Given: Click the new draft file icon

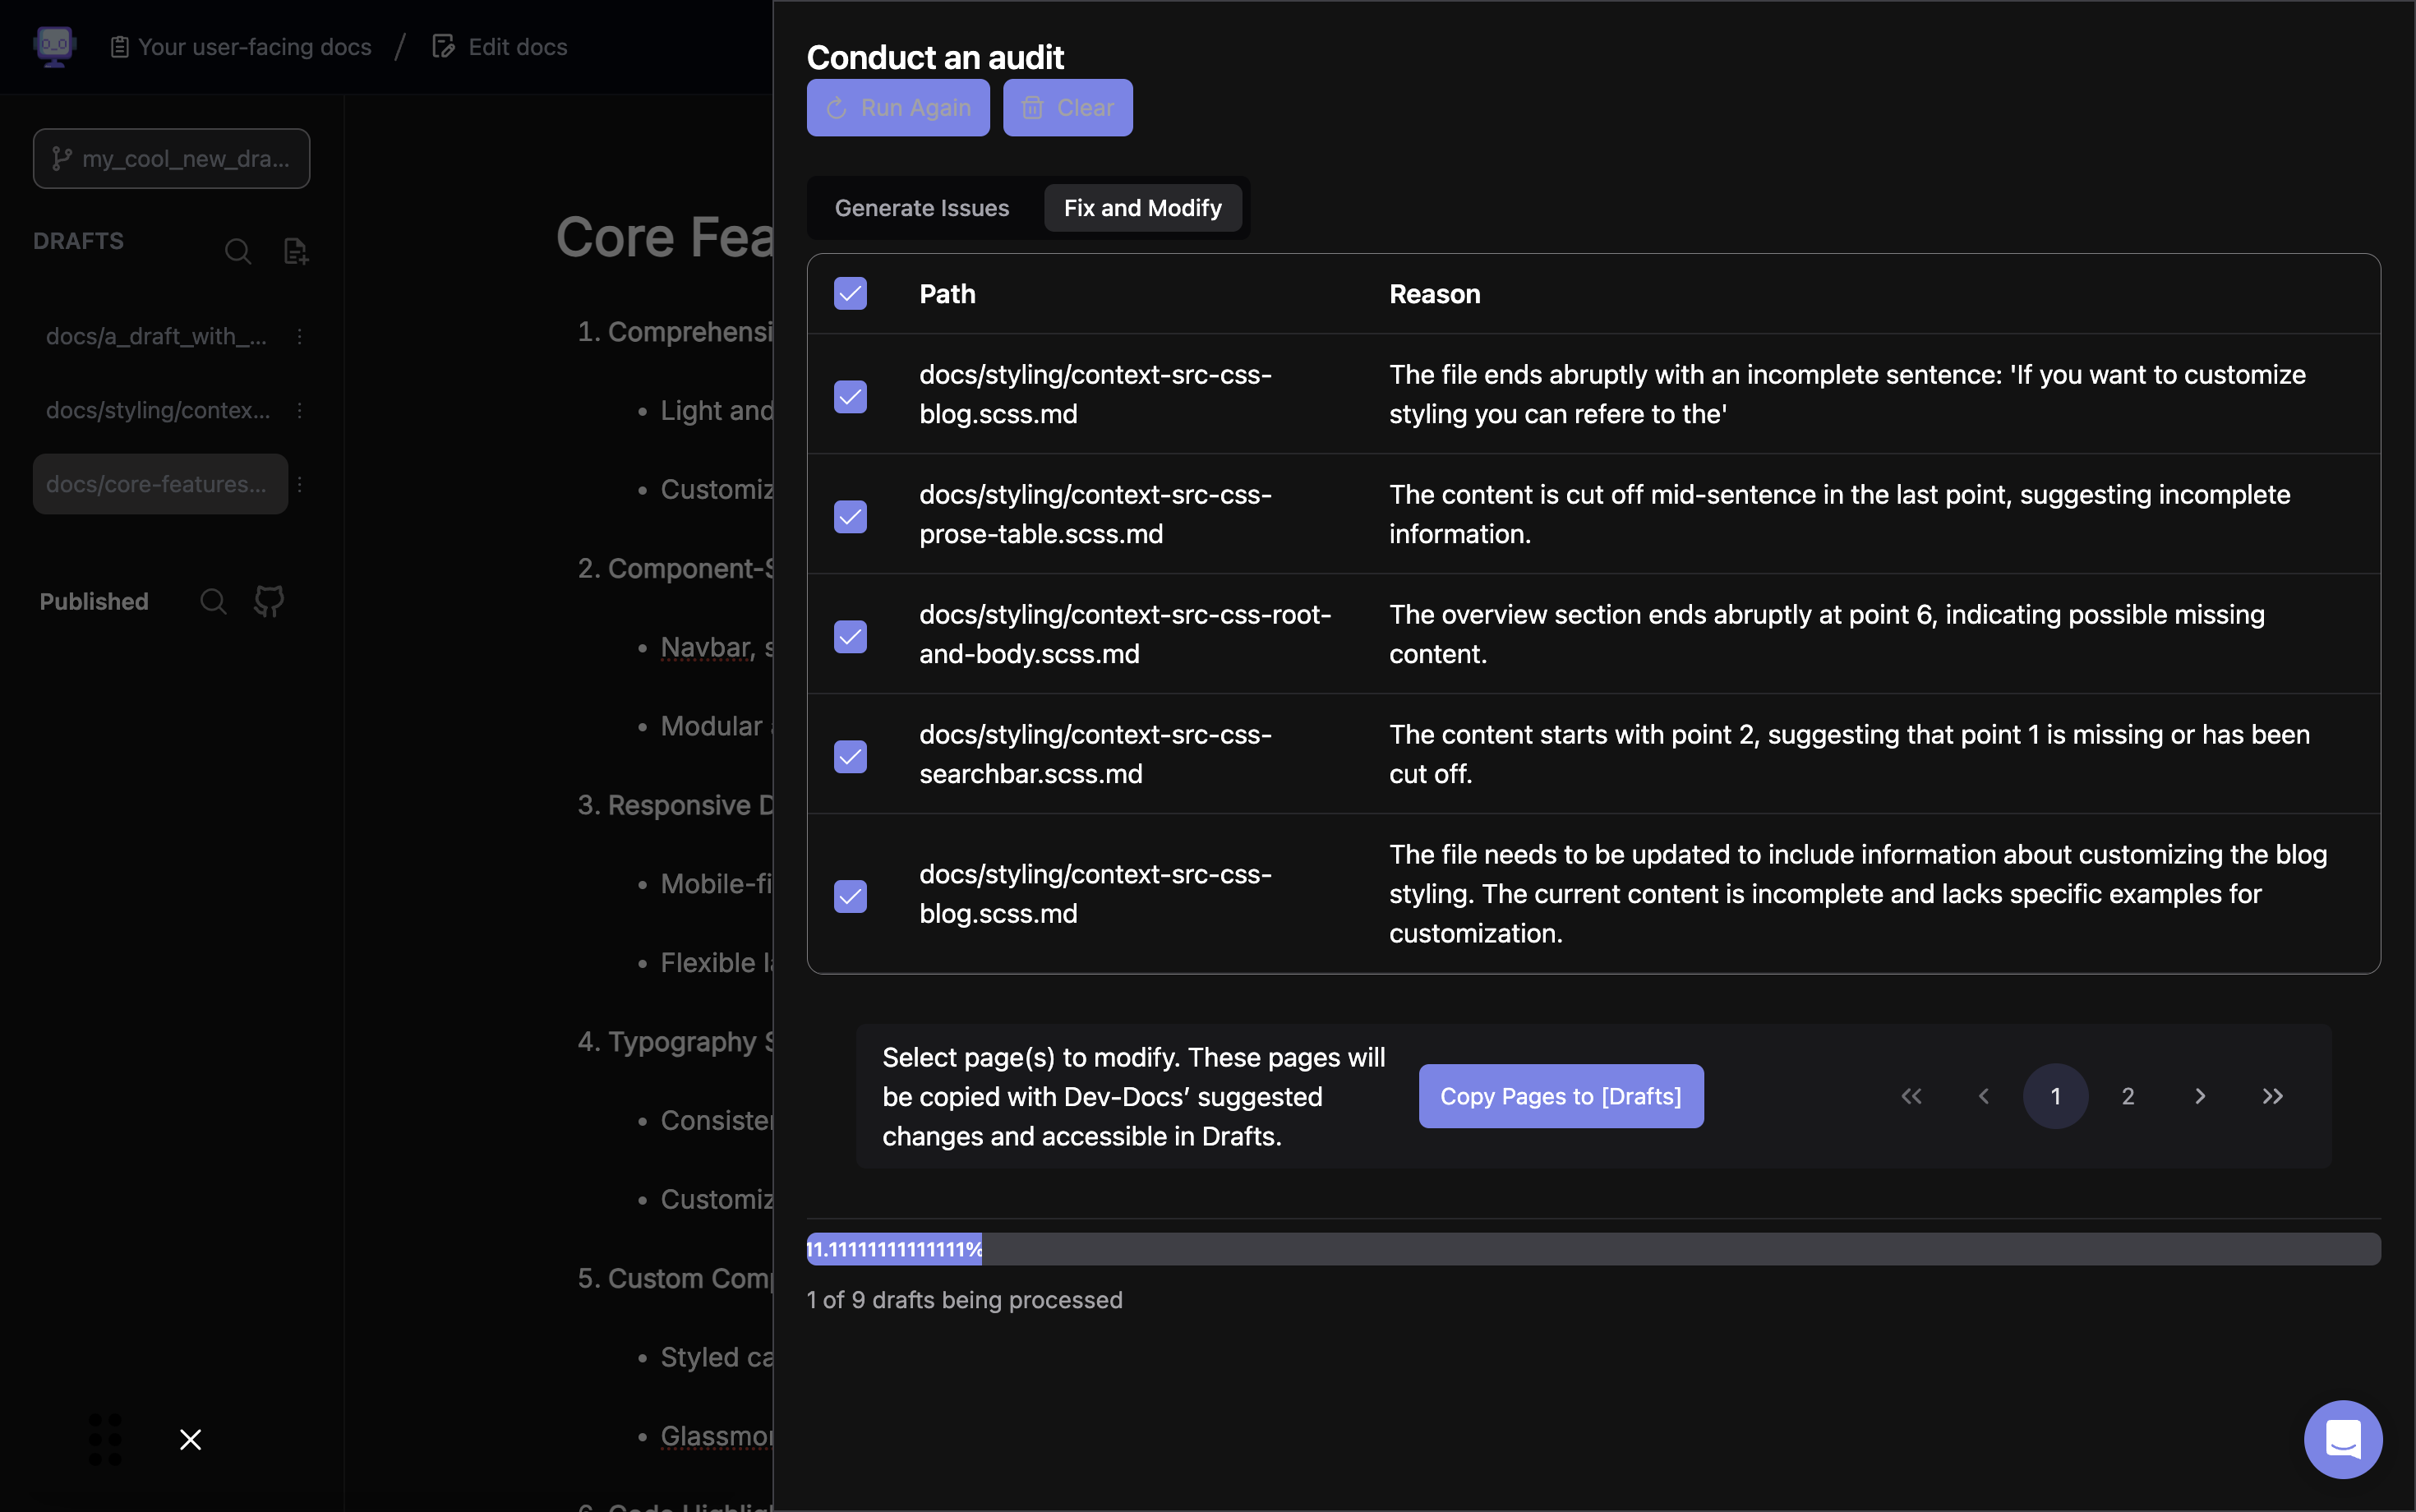Looking at the screenshot, I should (296, 251).
